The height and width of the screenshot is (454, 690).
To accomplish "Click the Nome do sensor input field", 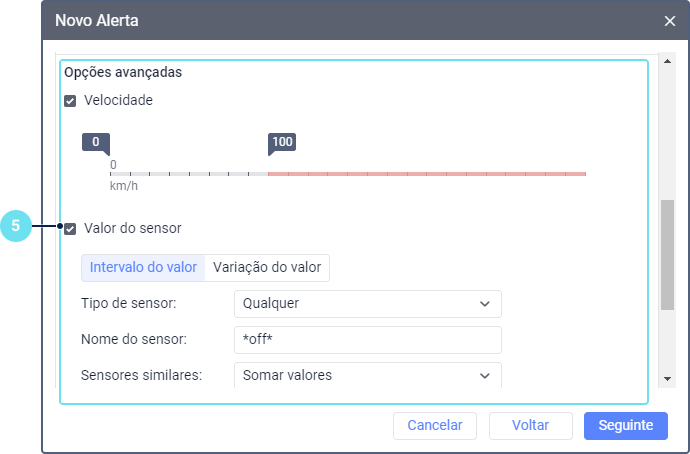I will pos(368,340).
